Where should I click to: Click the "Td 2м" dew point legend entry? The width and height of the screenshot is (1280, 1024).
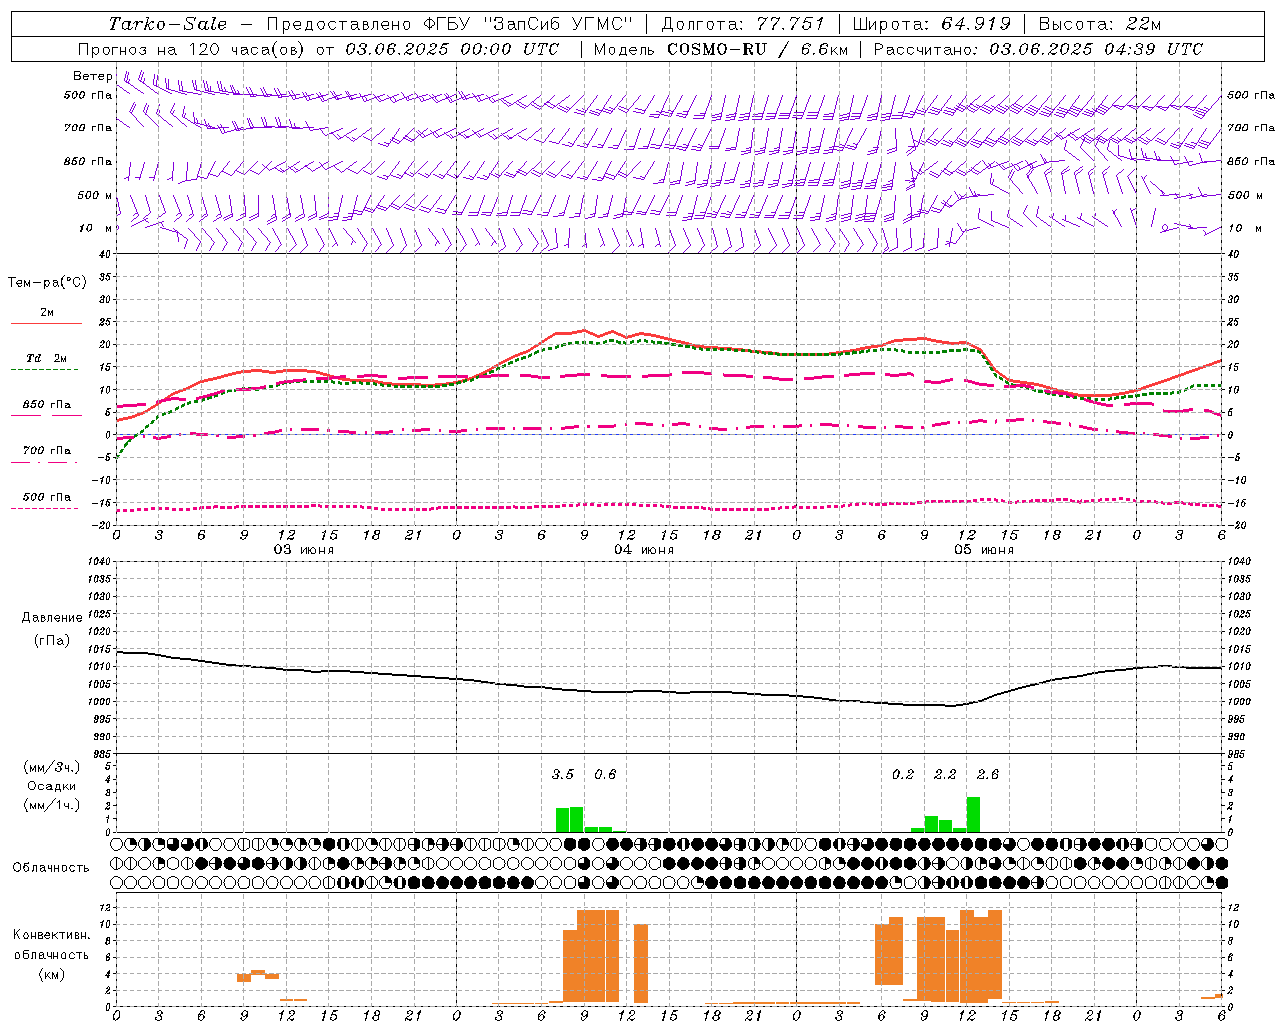click(x=47, y=358)
